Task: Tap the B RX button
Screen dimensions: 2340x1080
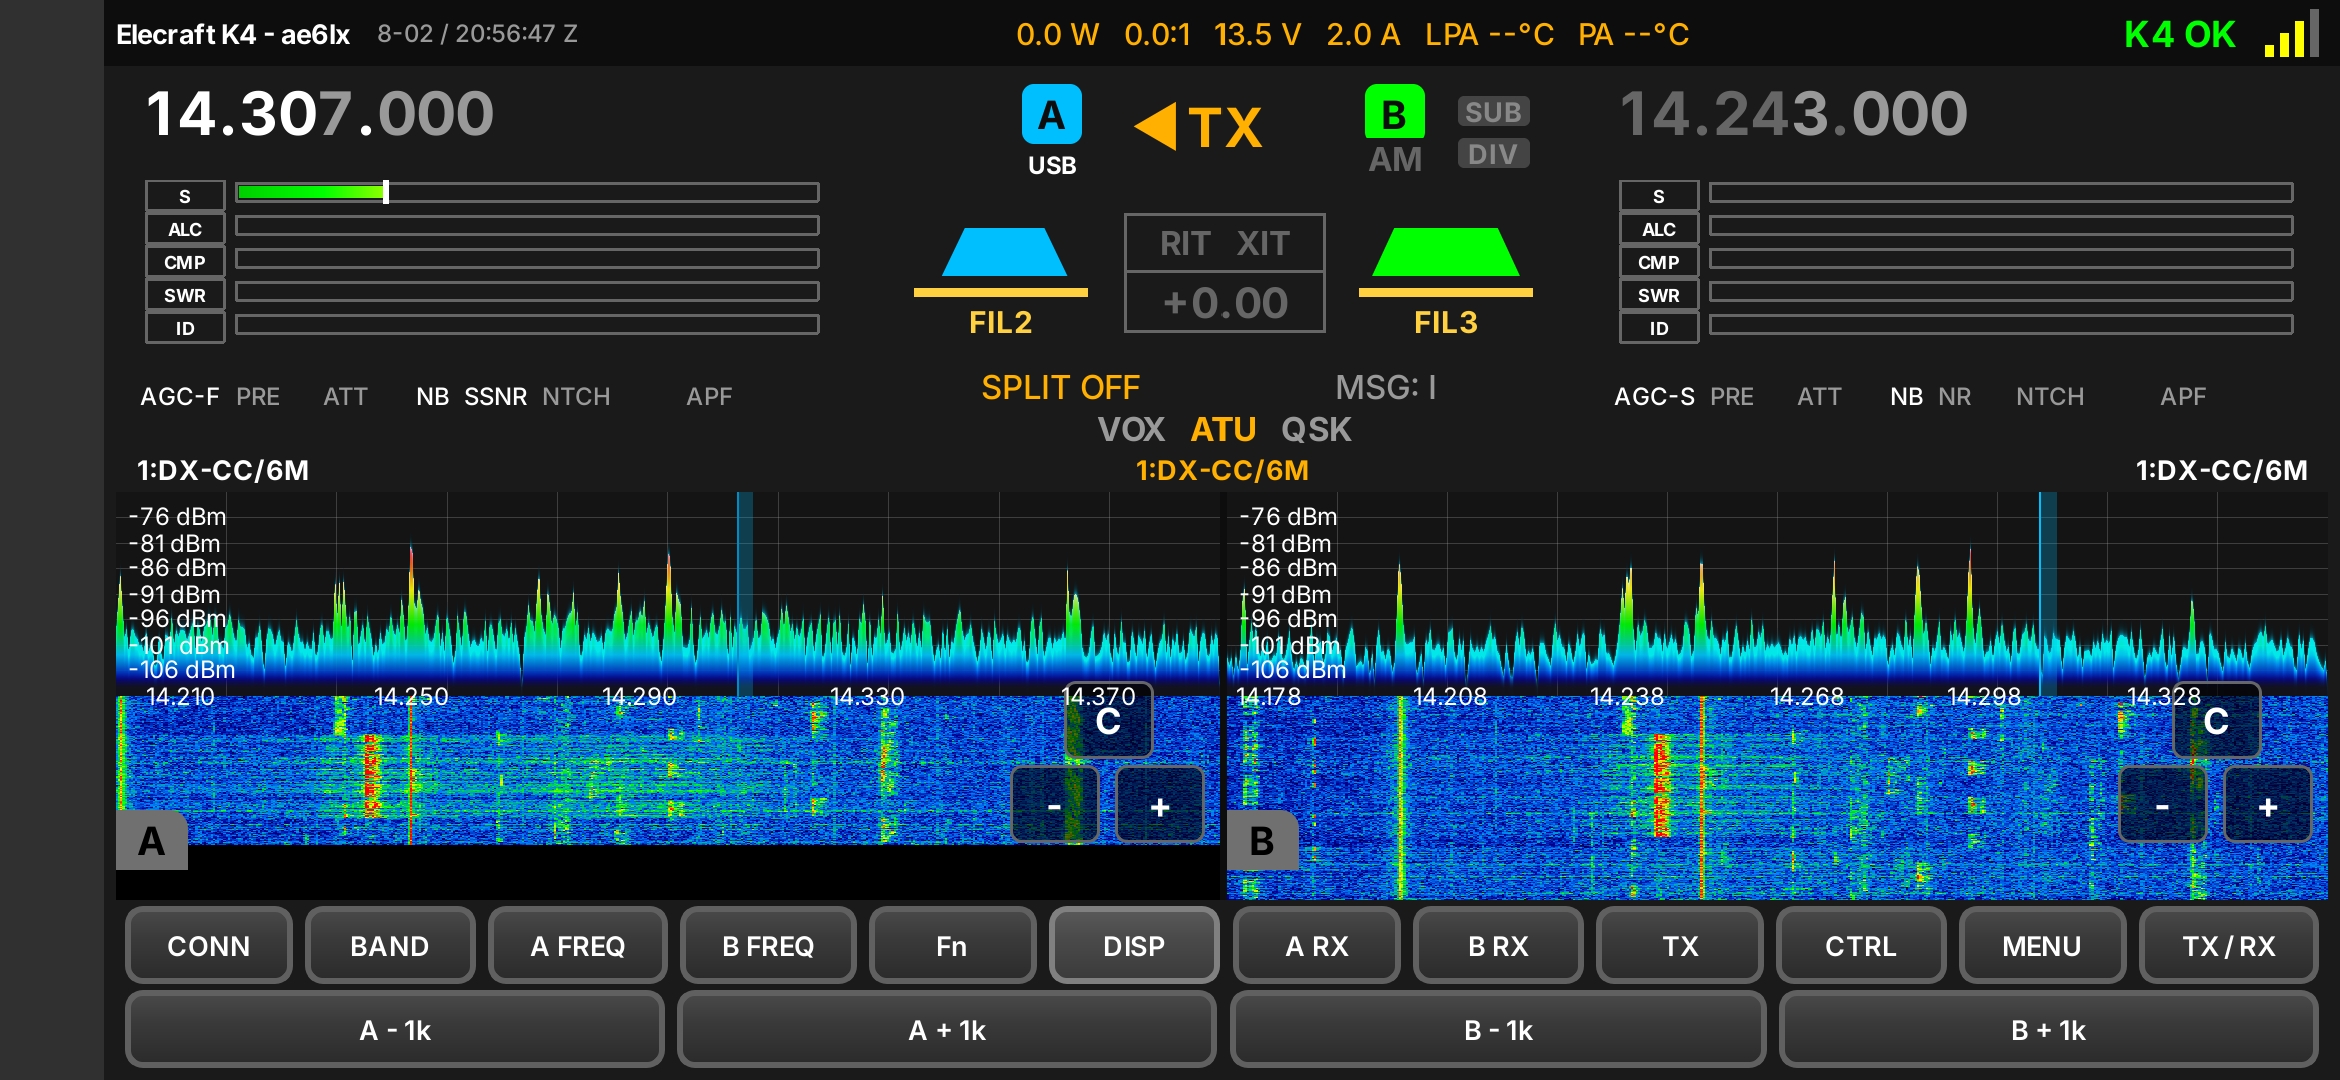Action: point(1498,945)
